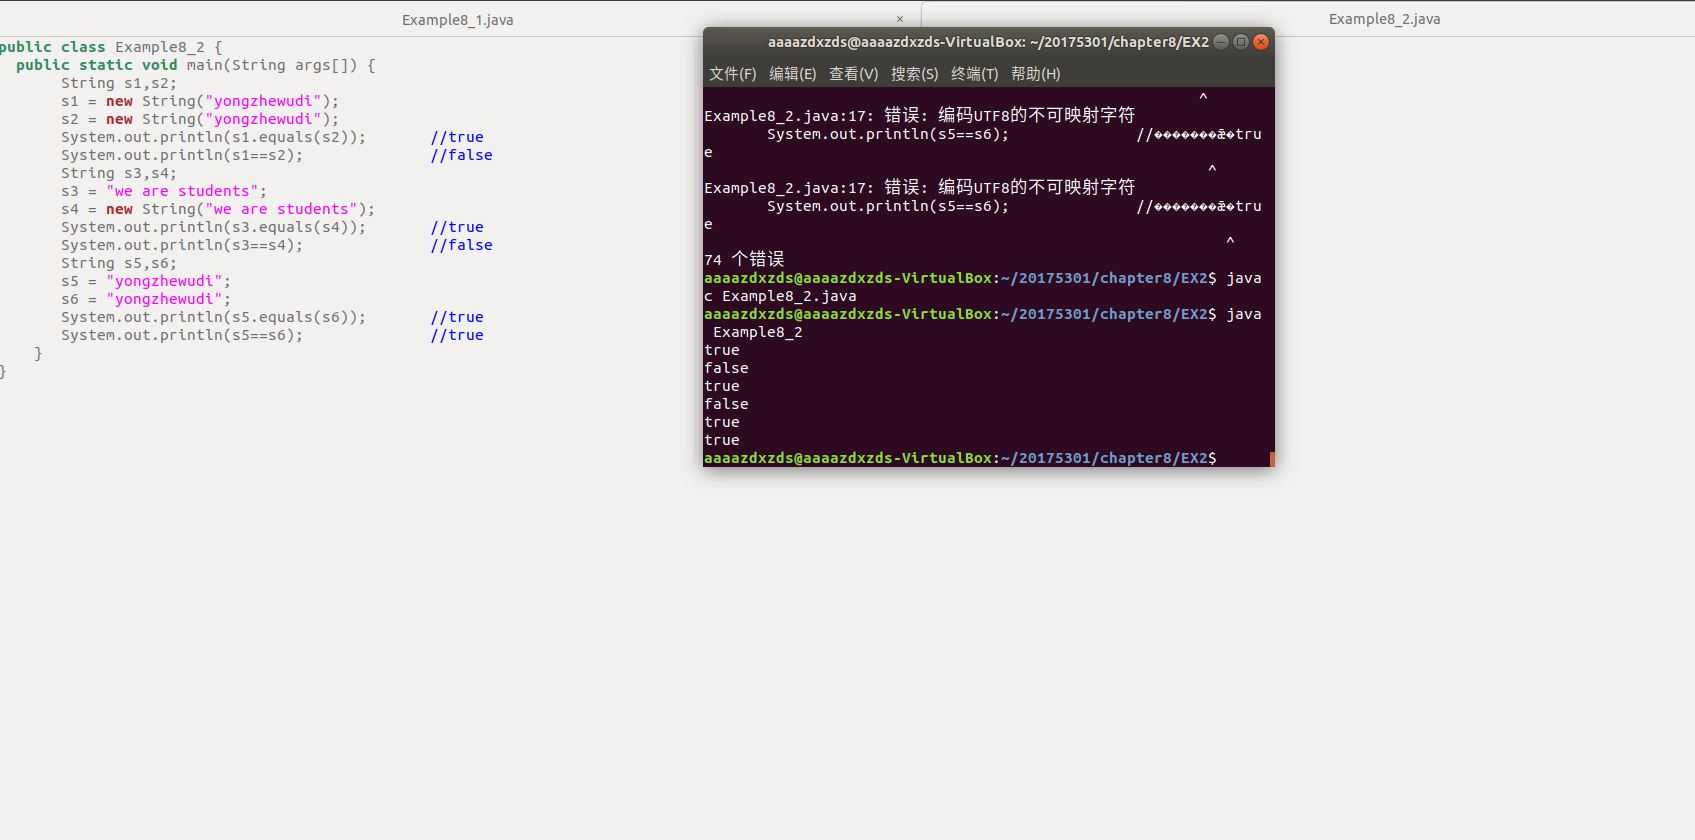Click the 's4 = new String("we are students")' line
The image size is (1695, 840).
[x=218, y=209]
